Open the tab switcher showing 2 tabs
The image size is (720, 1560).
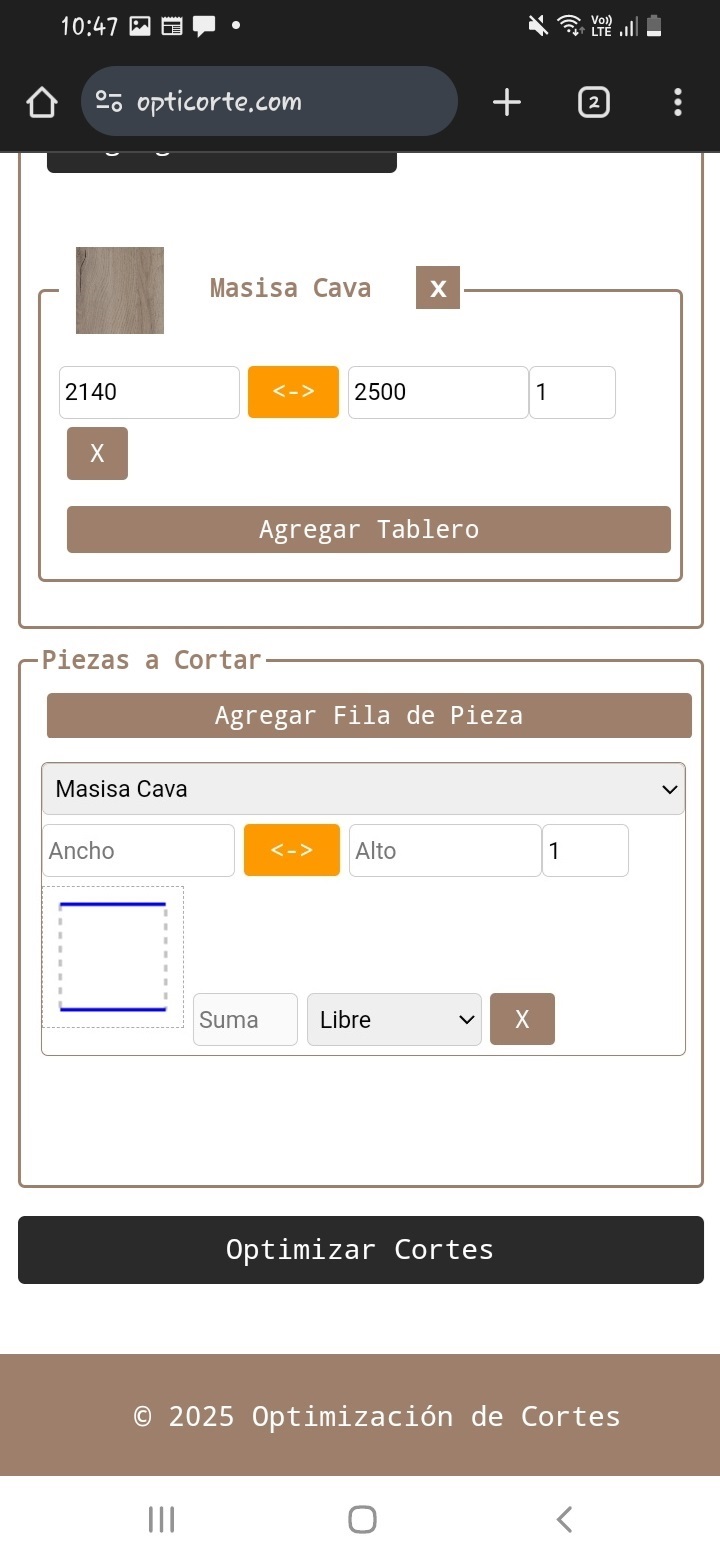[593, 102]
